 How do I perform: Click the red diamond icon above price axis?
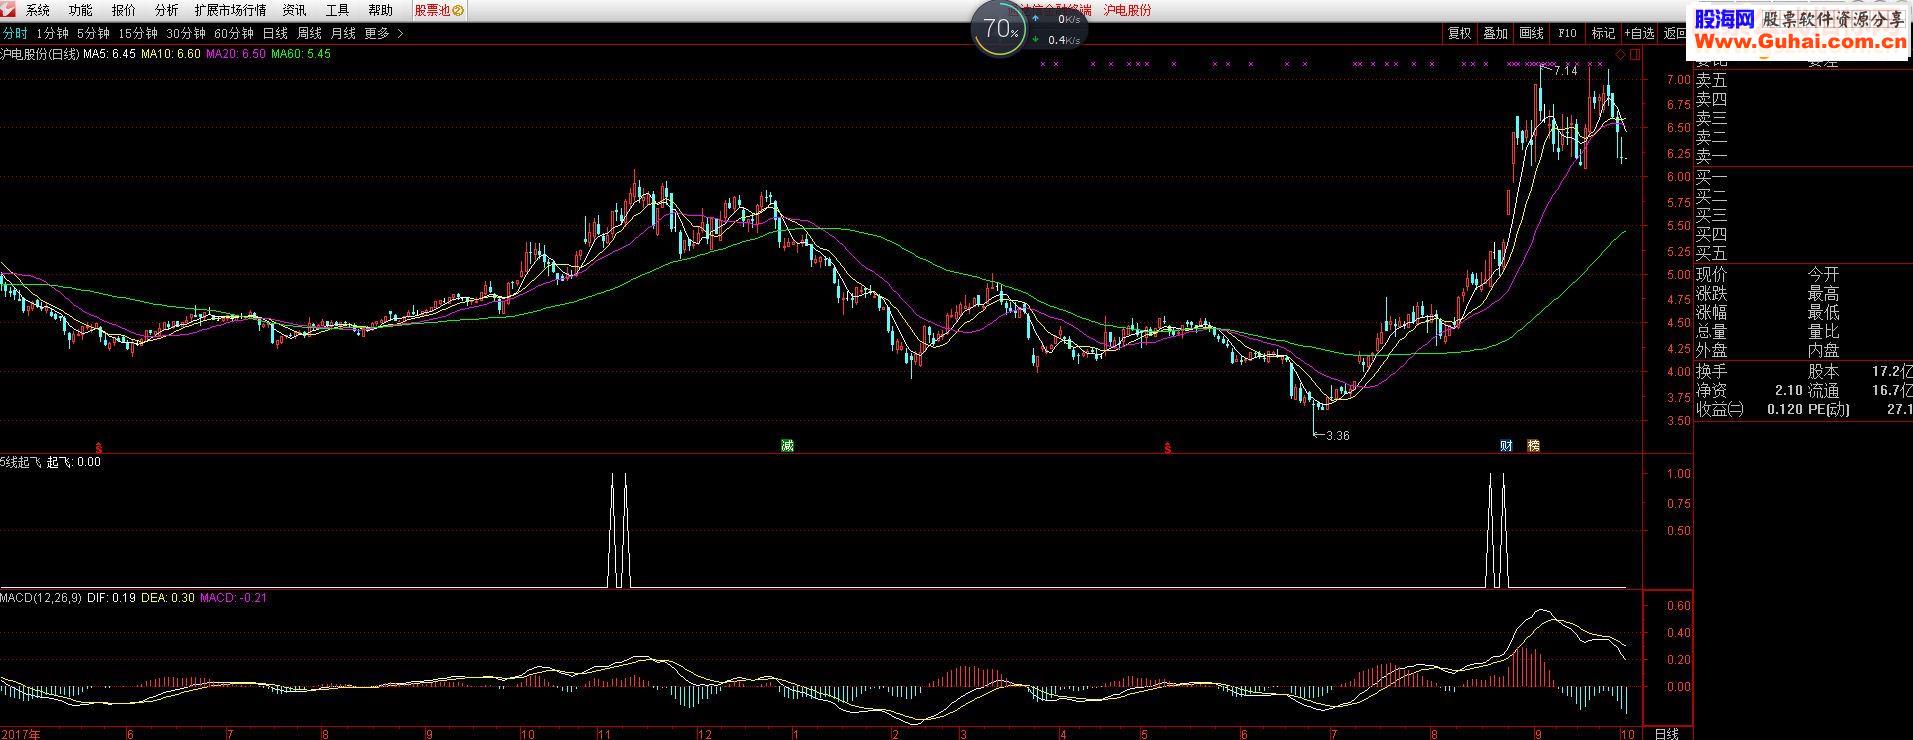tap(1621, 54)
